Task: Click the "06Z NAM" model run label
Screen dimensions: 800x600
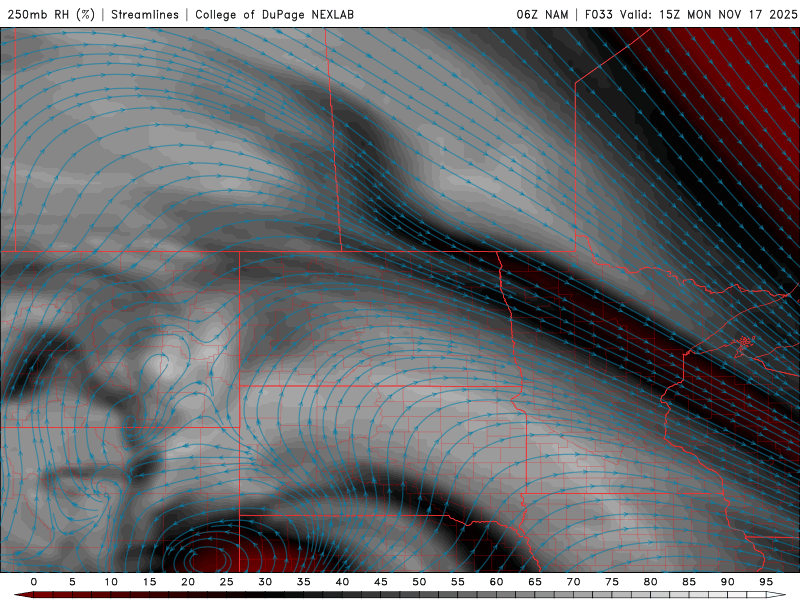Action: 542,14
